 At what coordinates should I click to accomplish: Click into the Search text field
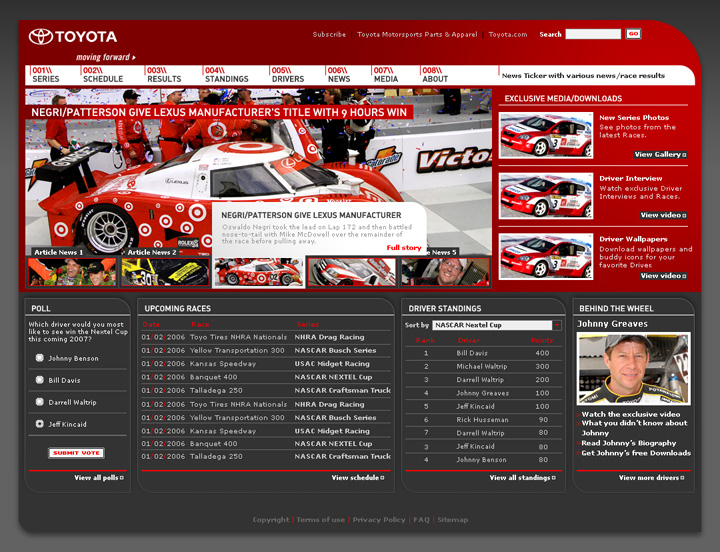(x=593, y=34)
